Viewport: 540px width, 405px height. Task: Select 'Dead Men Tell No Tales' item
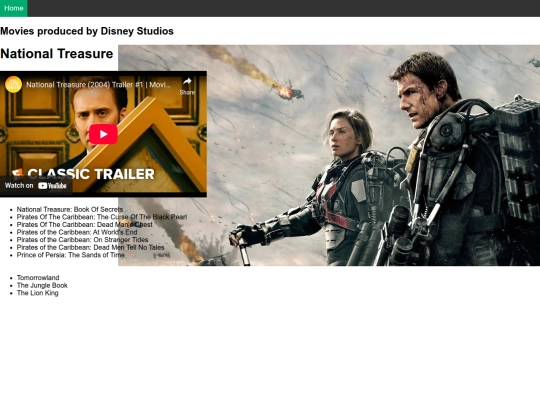(91, 247)
